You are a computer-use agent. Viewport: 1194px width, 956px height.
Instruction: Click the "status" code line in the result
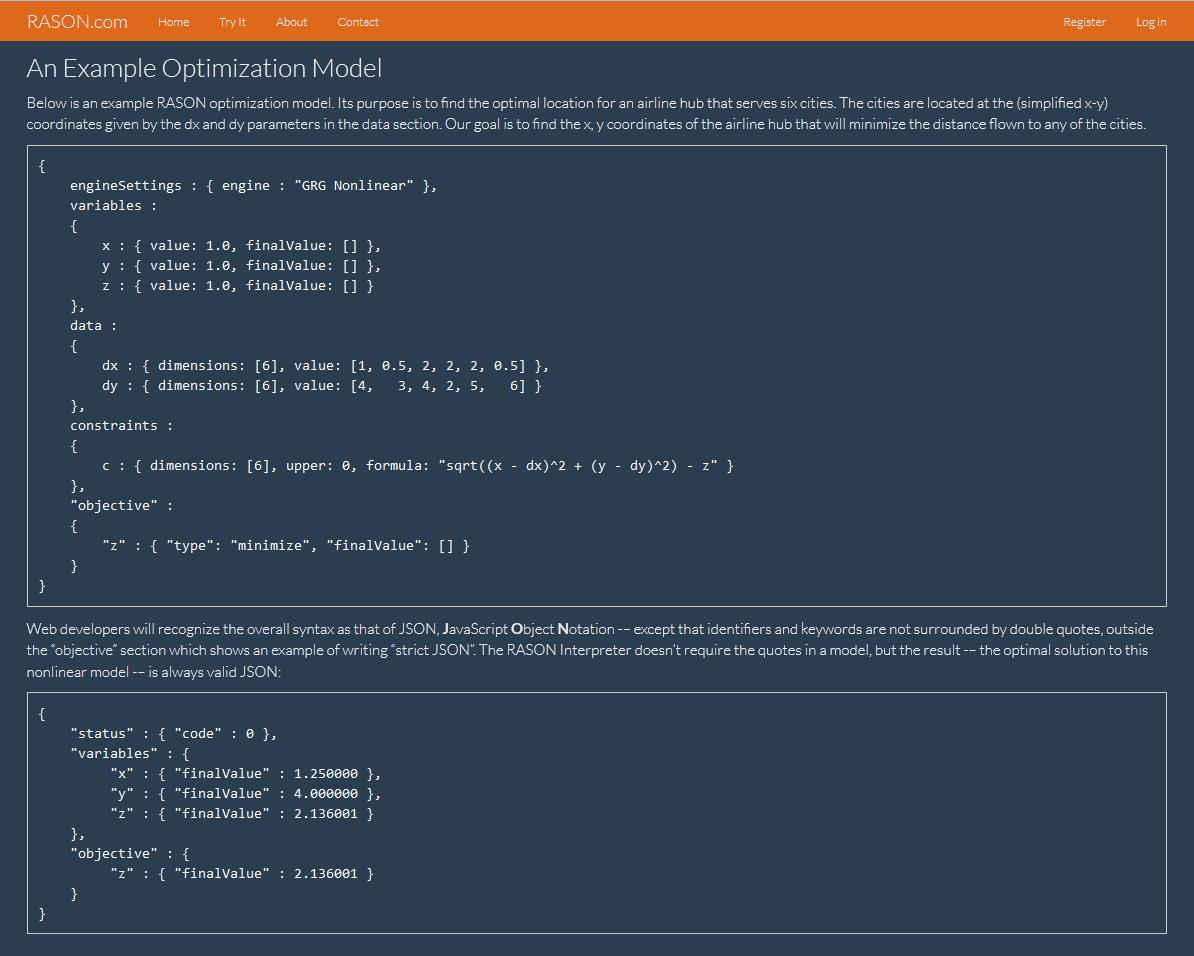tap(173, 734)
